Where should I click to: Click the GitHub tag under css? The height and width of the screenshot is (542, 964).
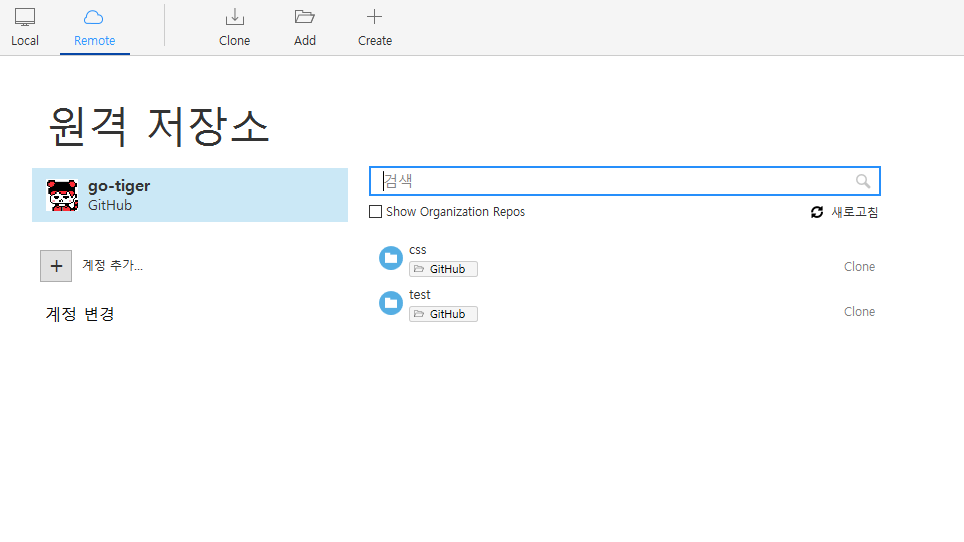443,269
